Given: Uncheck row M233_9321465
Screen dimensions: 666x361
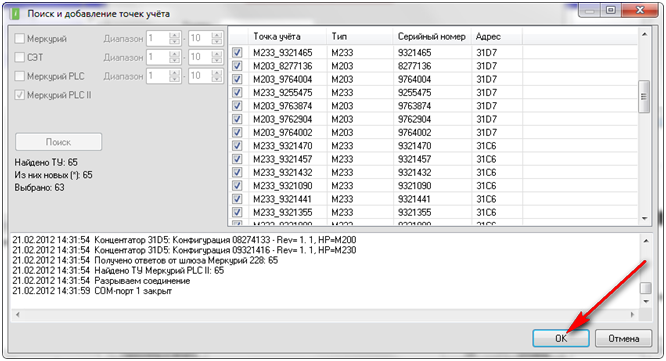Looking at the screenshot, I should point(237,53).
